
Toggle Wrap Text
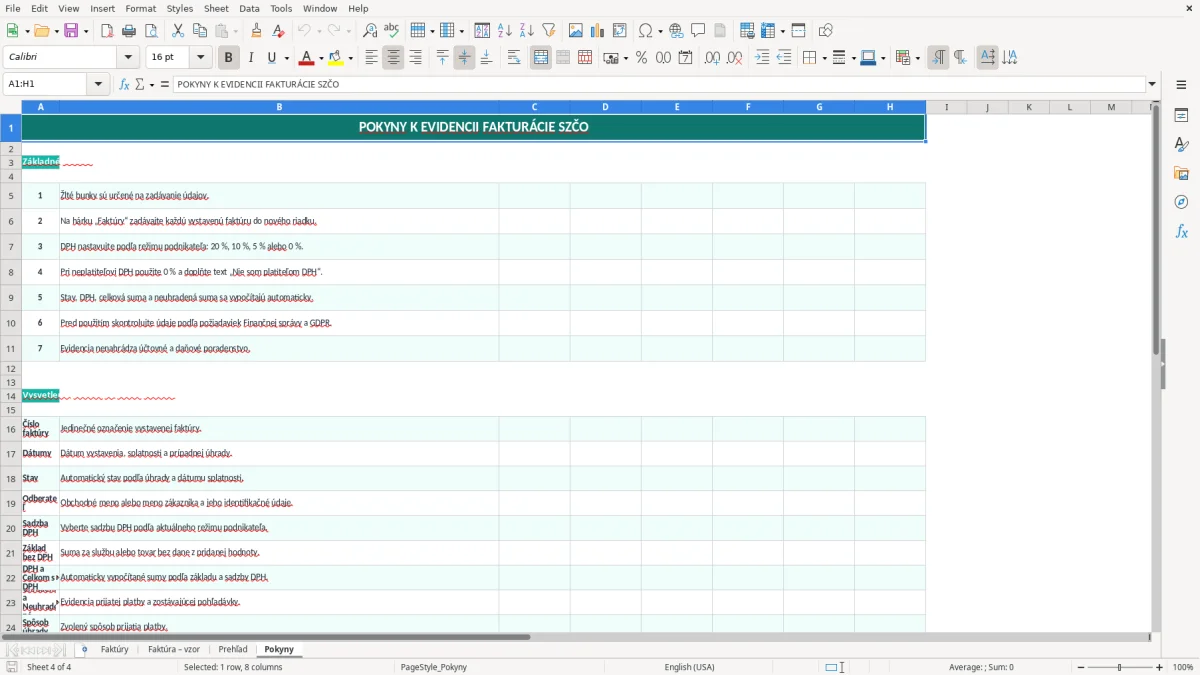514,58
